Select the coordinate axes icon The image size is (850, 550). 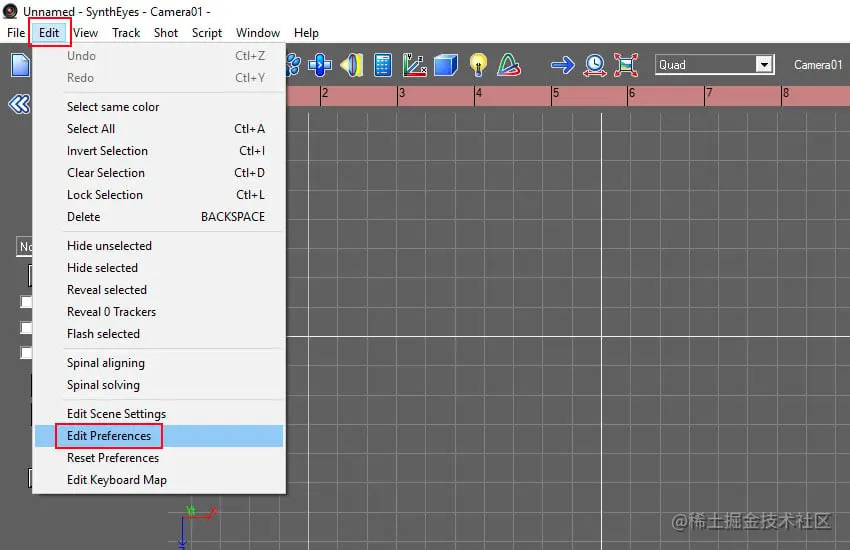415,65
